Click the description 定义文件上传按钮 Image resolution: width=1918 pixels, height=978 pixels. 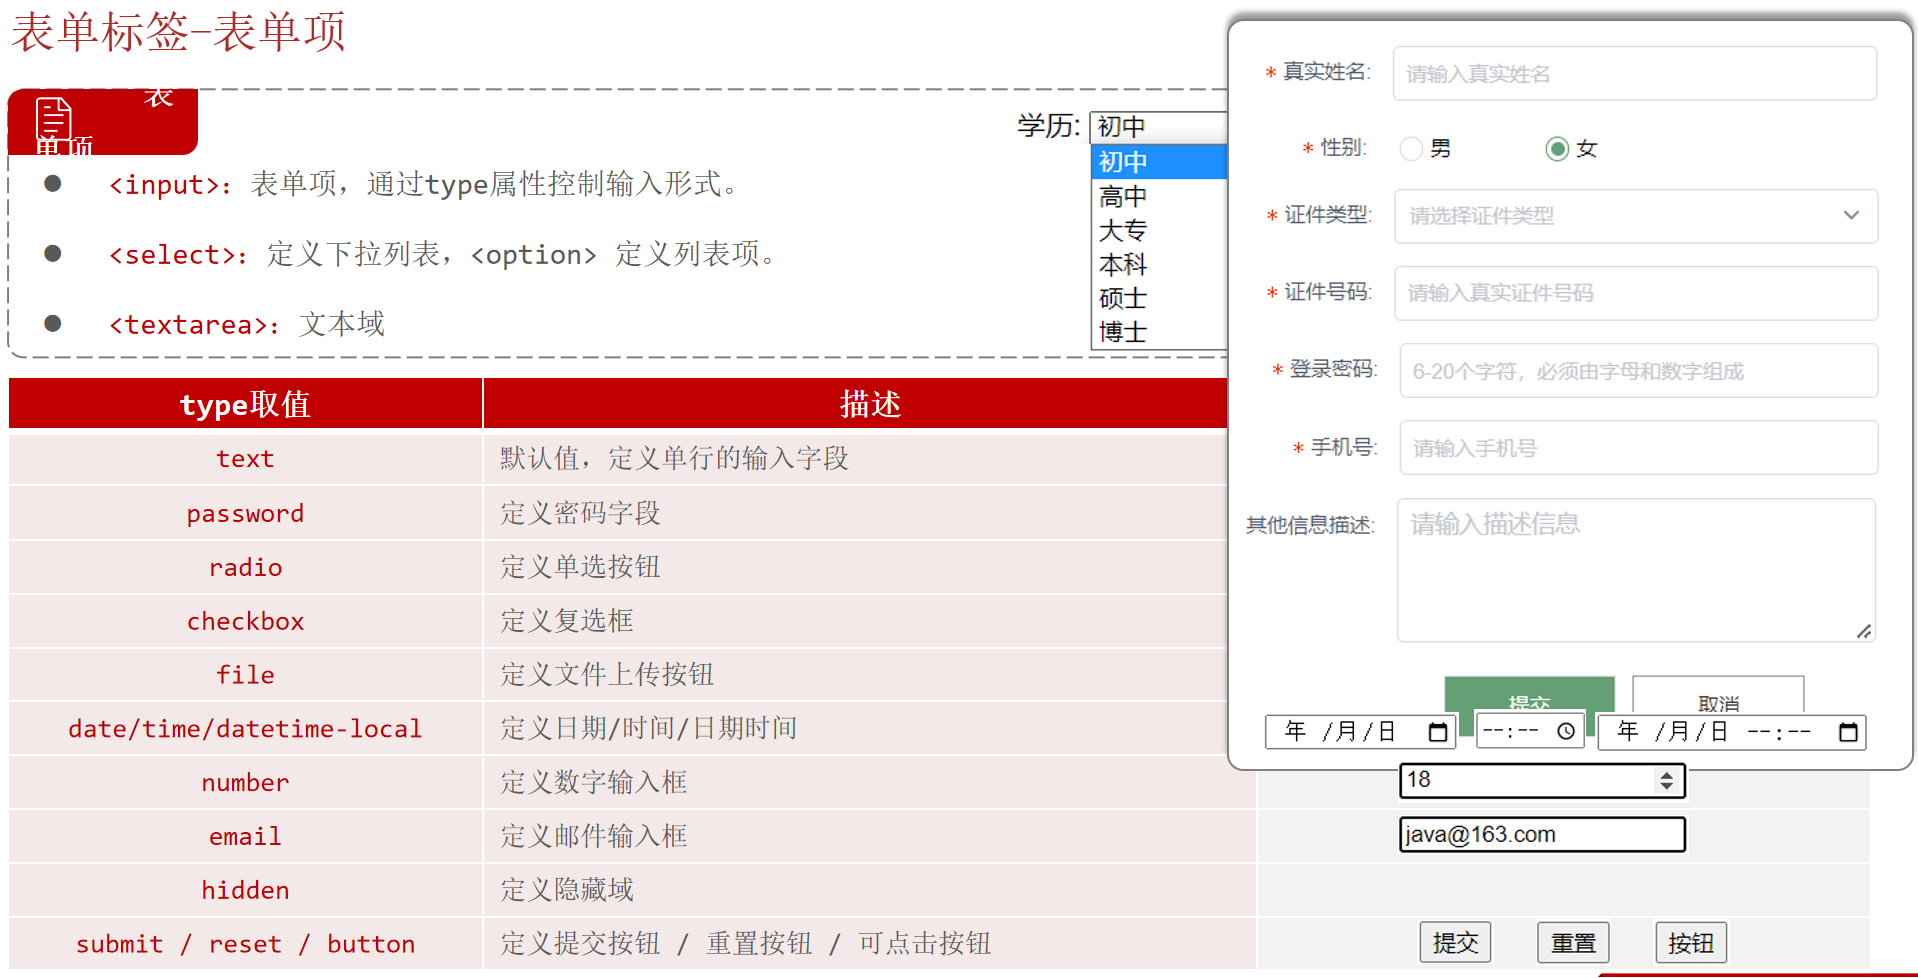pyautogui.click(x=607, y=675)
